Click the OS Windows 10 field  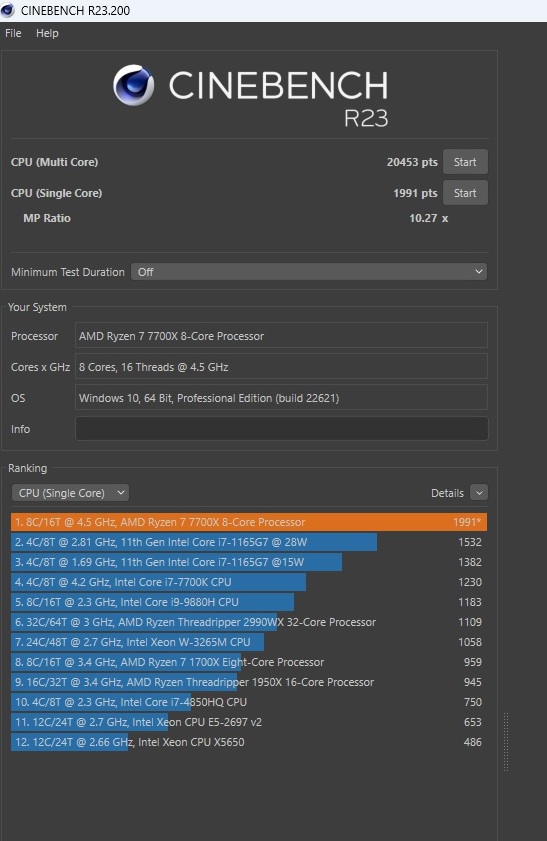pyautogui.click(x=282, y=398)
